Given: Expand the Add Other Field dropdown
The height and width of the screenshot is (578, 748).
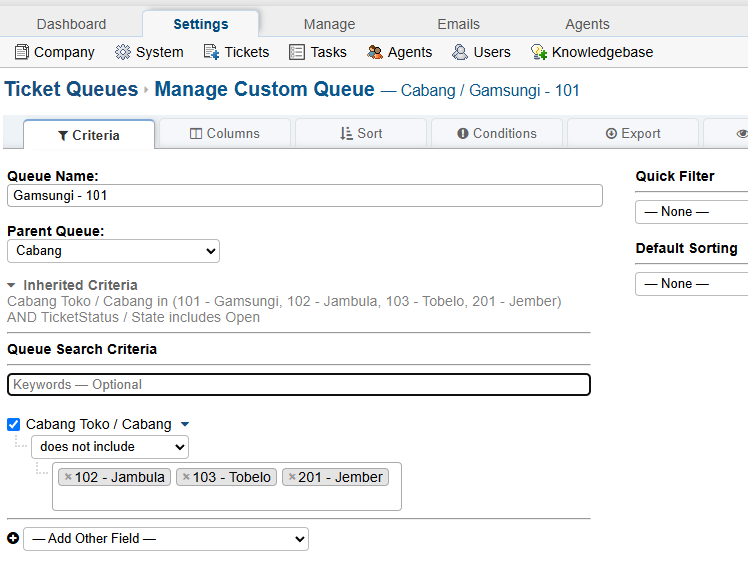Looking at the screenshot, I should [x=166, y=539].
